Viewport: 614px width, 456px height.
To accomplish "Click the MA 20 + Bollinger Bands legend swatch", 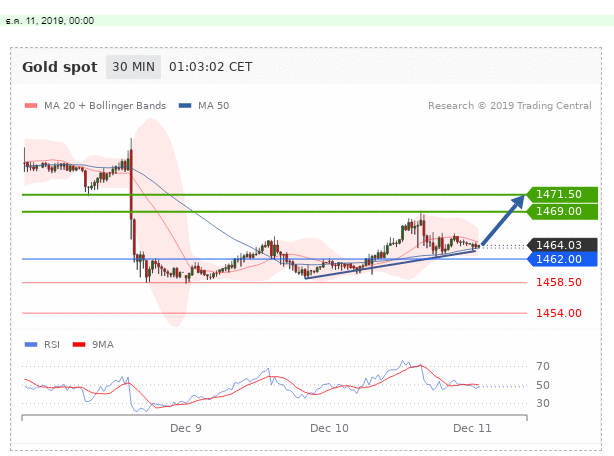I will pos(30,105).
